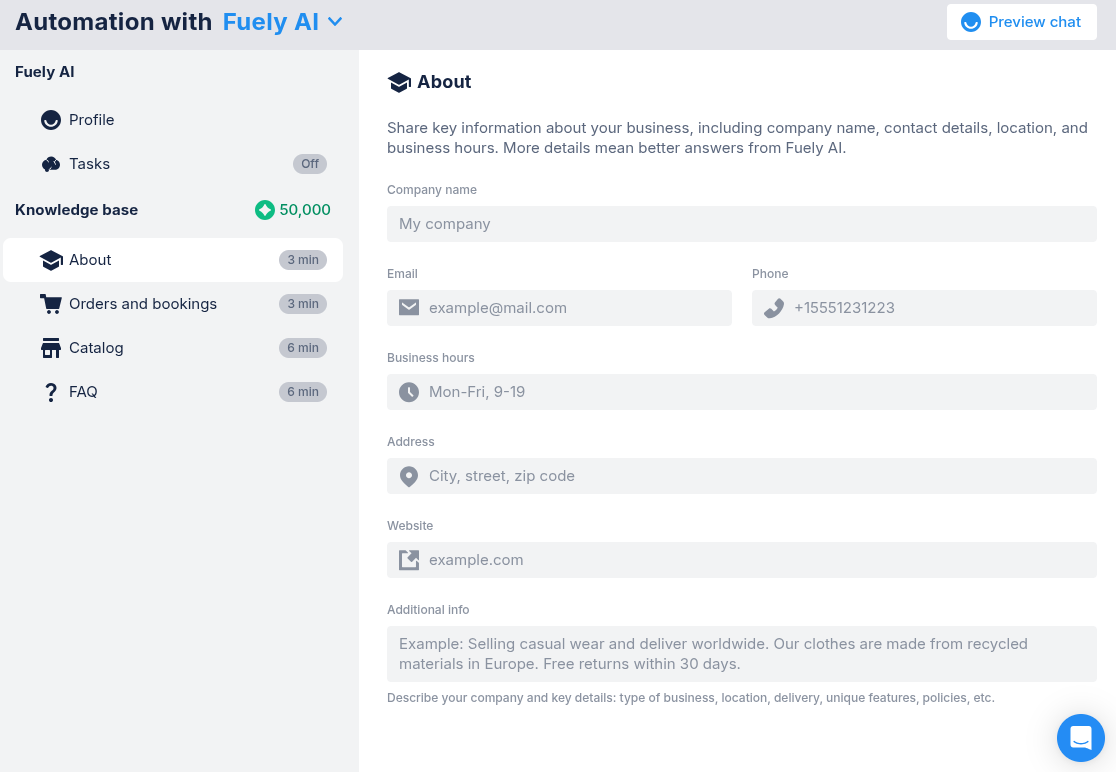
Task: Click the FAQ question mark icon
Action: [51, 392]
